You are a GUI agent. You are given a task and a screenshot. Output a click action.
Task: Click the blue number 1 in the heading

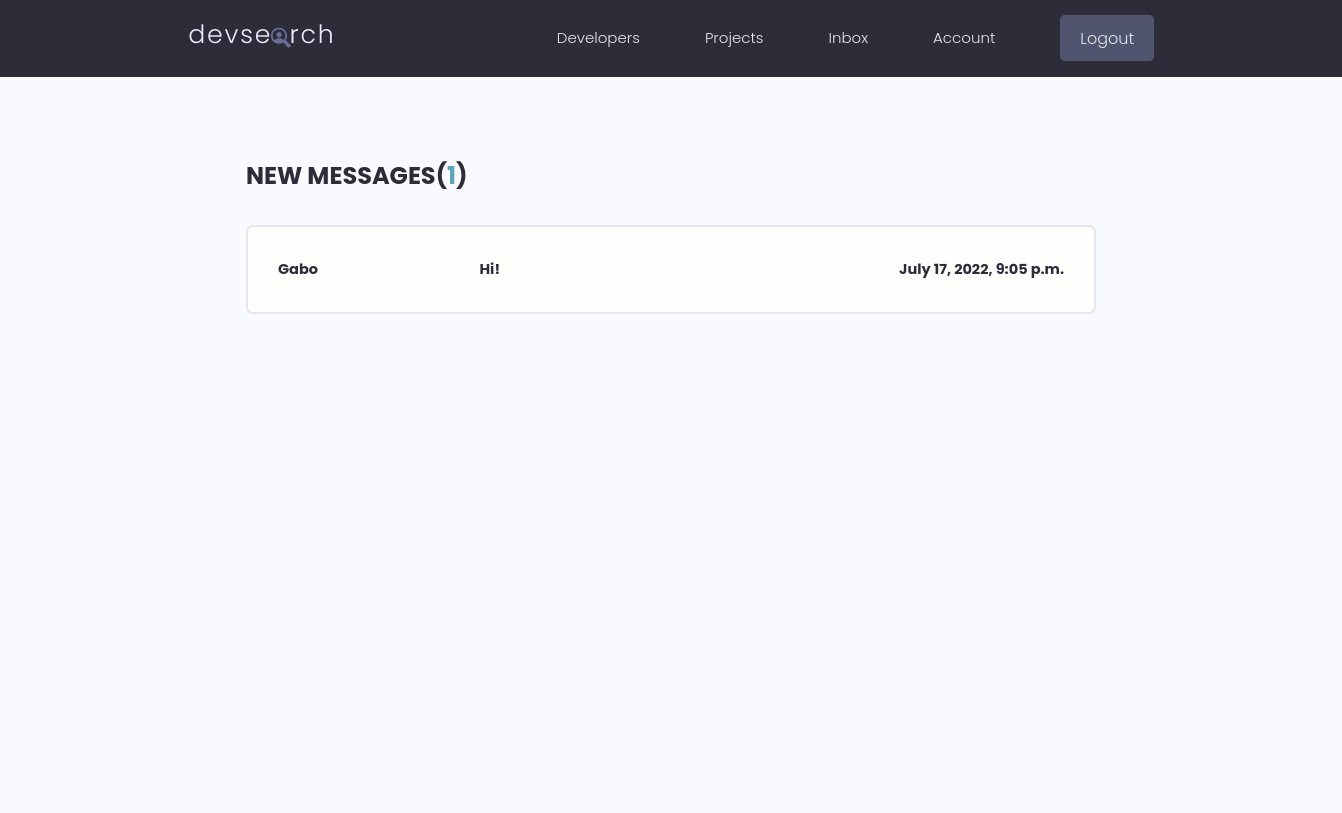point(451,175)
